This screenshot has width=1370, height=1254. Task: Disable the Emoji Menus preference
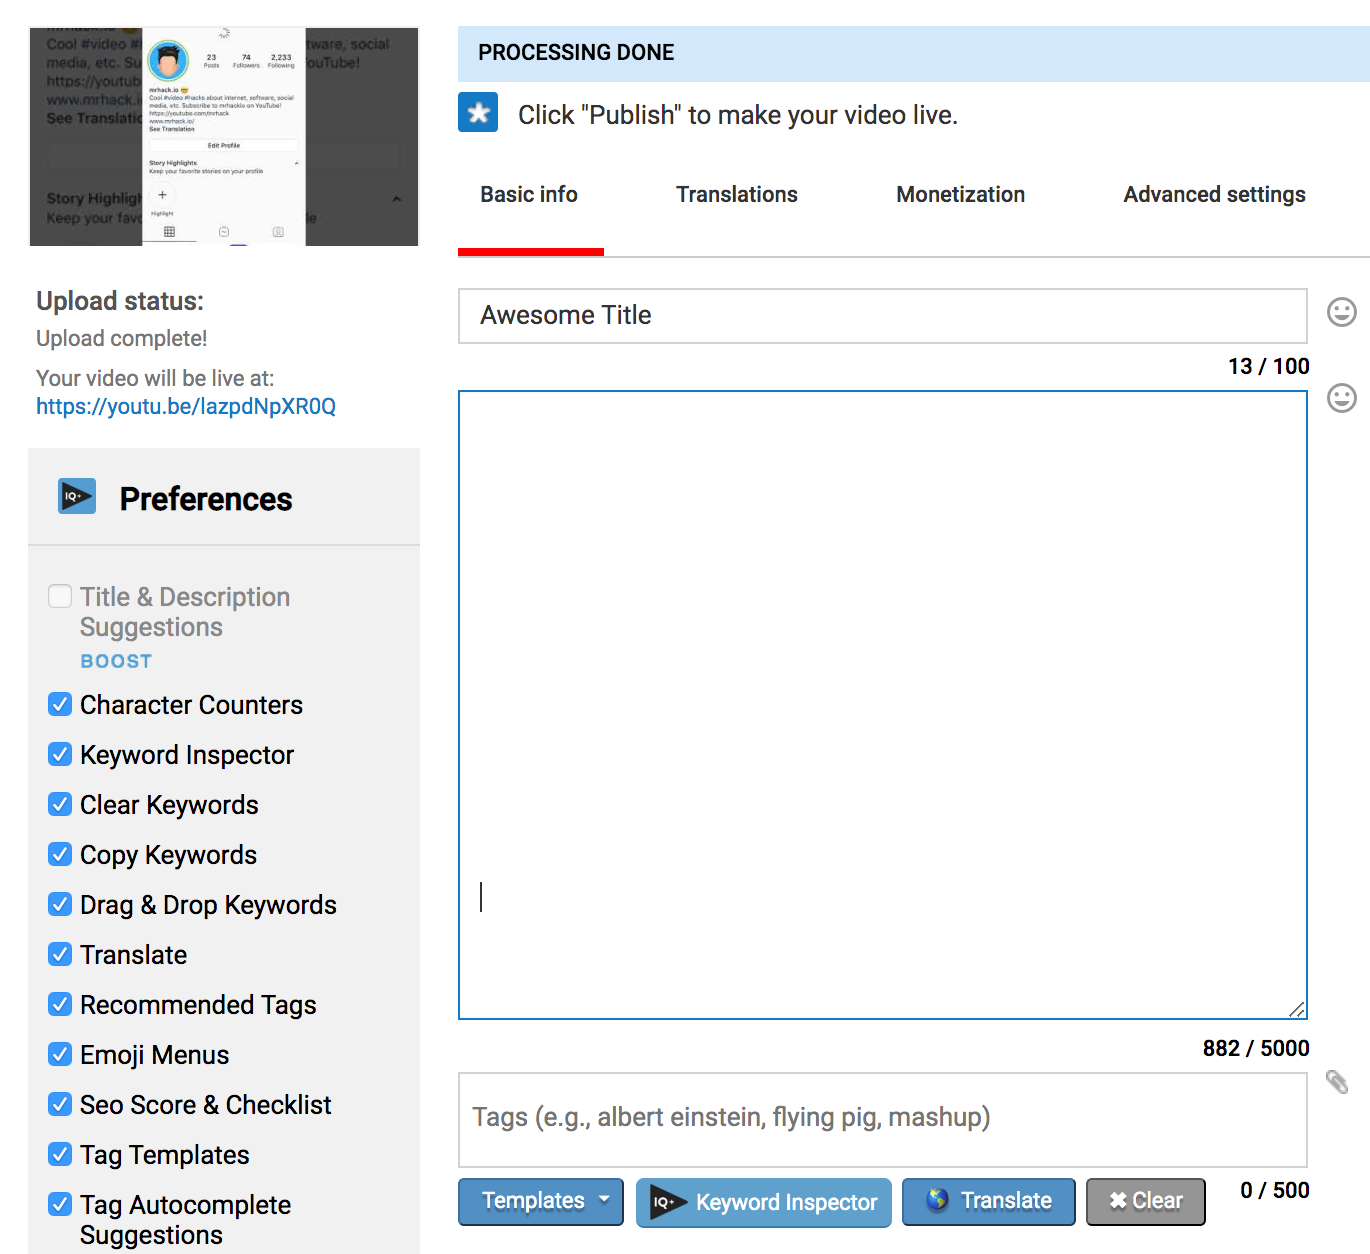point(60,1055)
